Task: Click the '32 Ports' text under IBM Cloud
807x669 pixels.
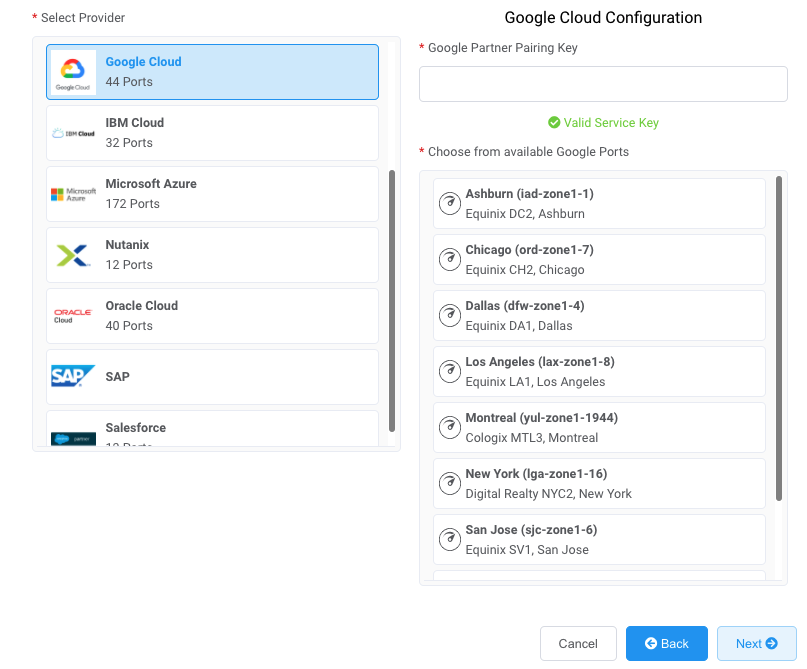Action: pyautogui.click(x=129, y=143)
